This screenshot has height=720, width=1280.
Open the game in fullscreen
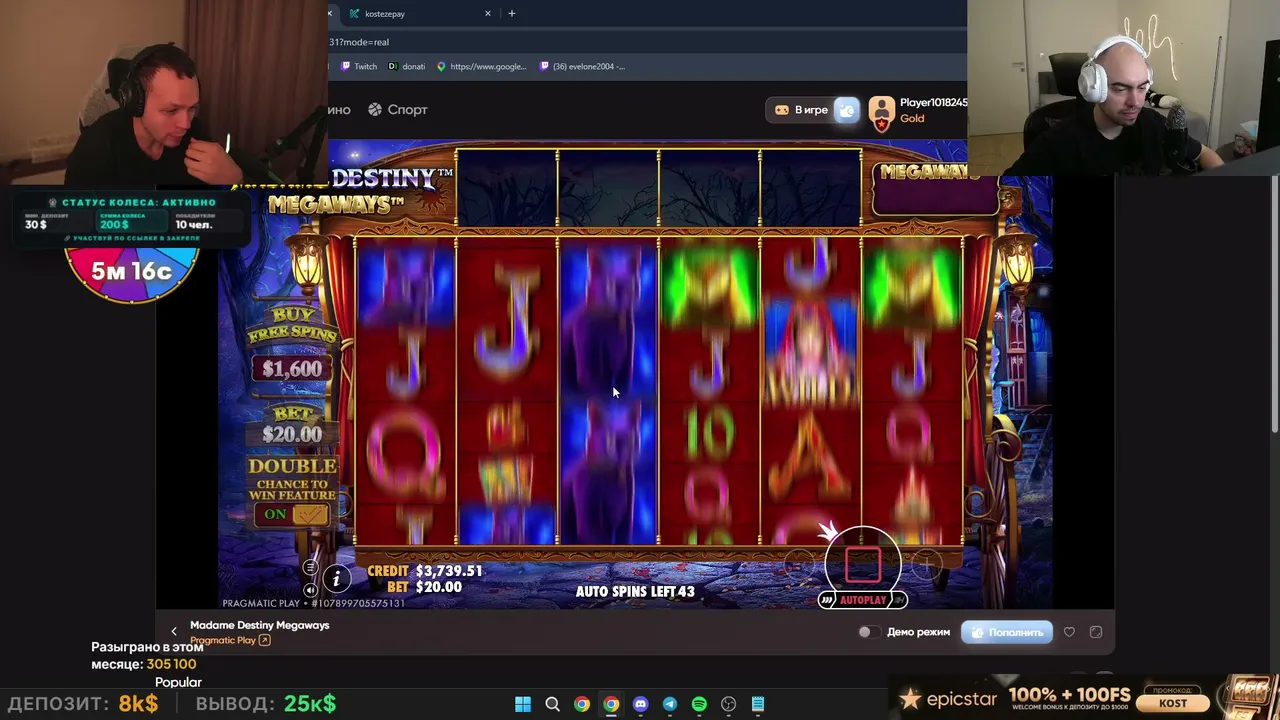tap(1096, 632)
